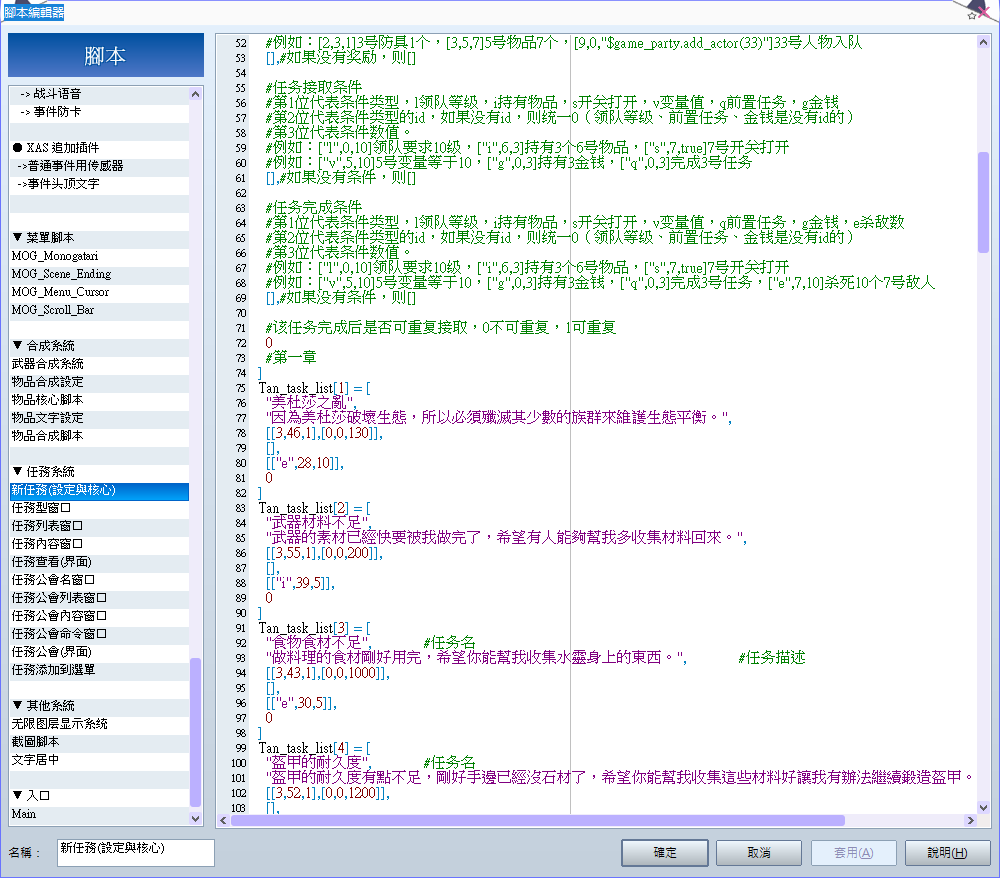Focus the 名稱 script name field
The width and height of the screenshot is (1000, 878).
point(136,852)
